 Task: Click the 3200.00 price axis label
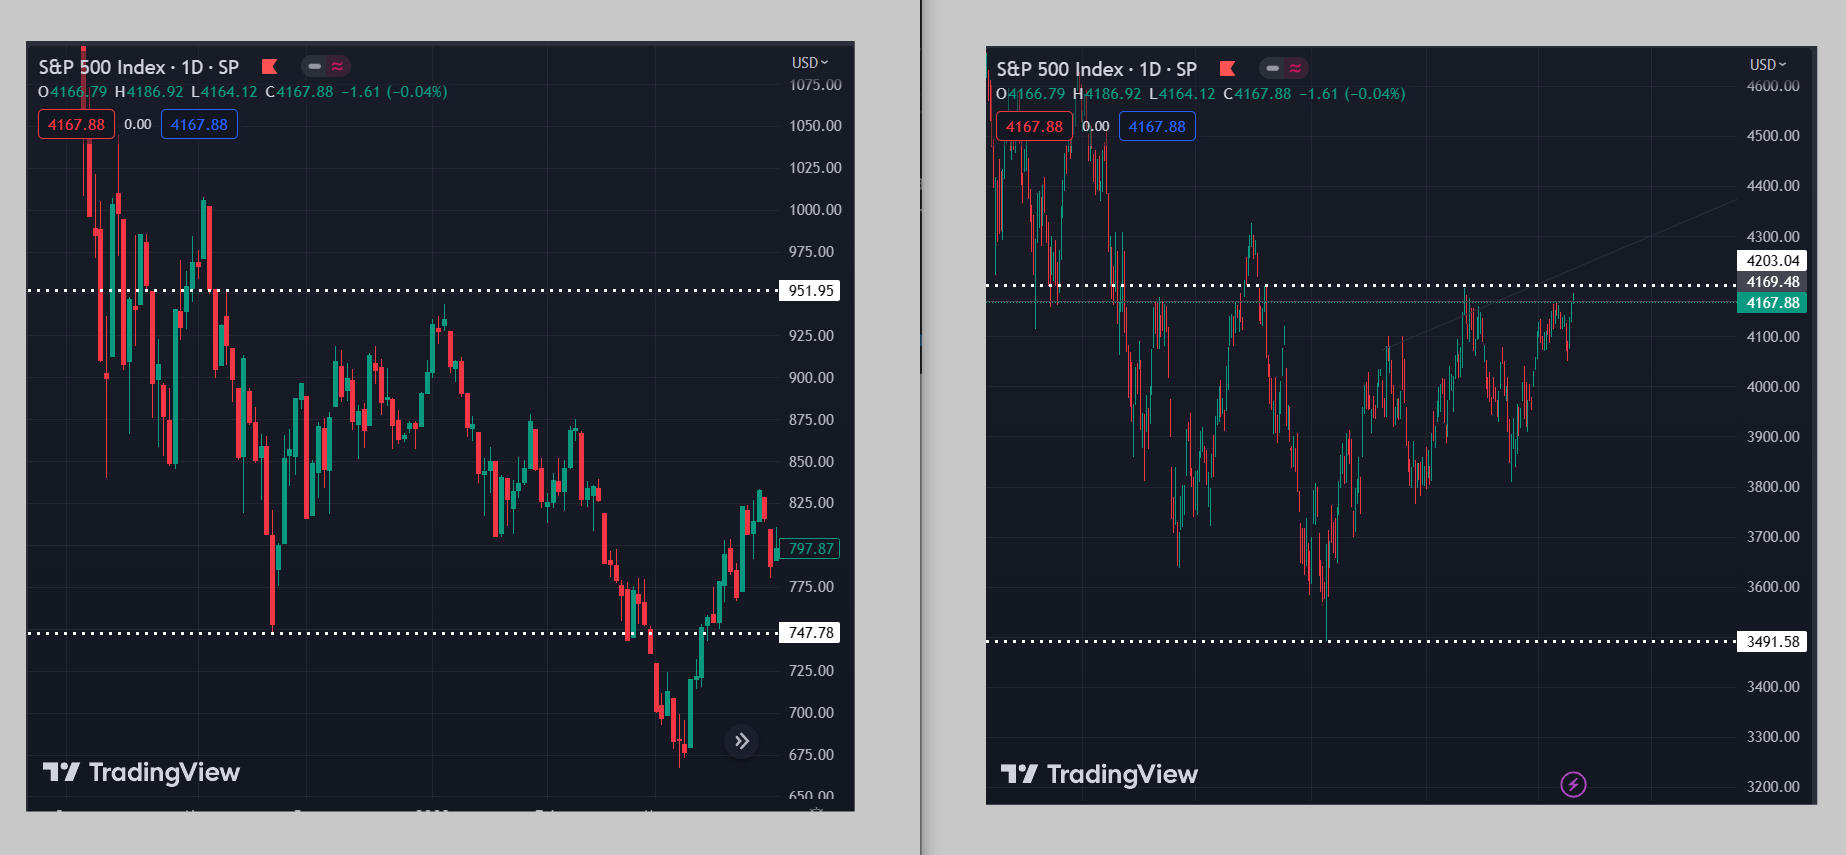coord(1773,787)
